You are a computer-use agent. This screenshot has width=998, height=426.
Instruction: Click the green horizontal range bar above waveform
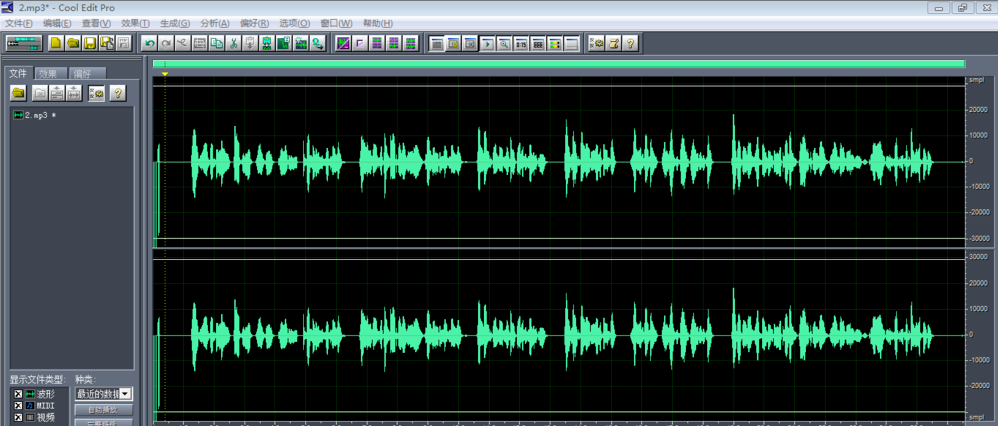click(x=558, y=64)
